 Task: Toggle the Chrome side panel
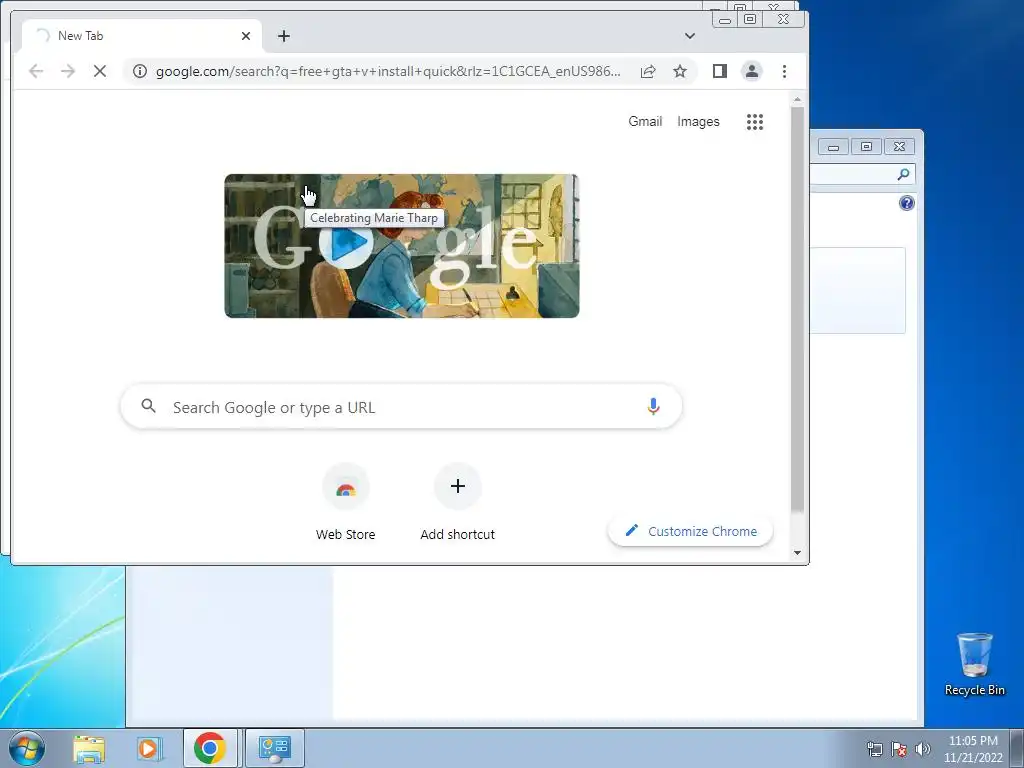[x=720, y=71]
